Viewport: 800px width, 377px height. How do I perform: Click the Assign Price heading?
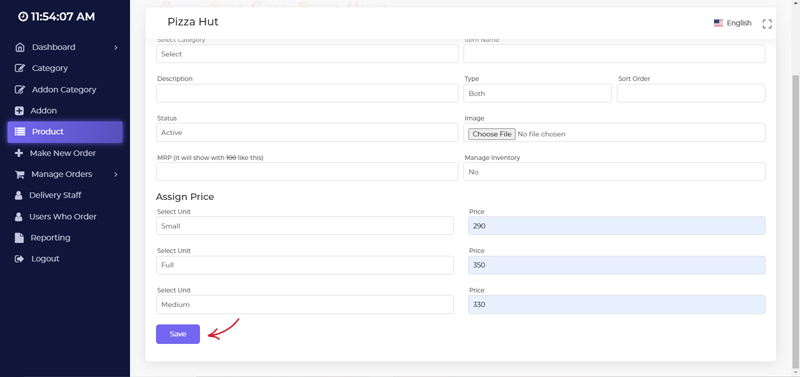[185, 197]
